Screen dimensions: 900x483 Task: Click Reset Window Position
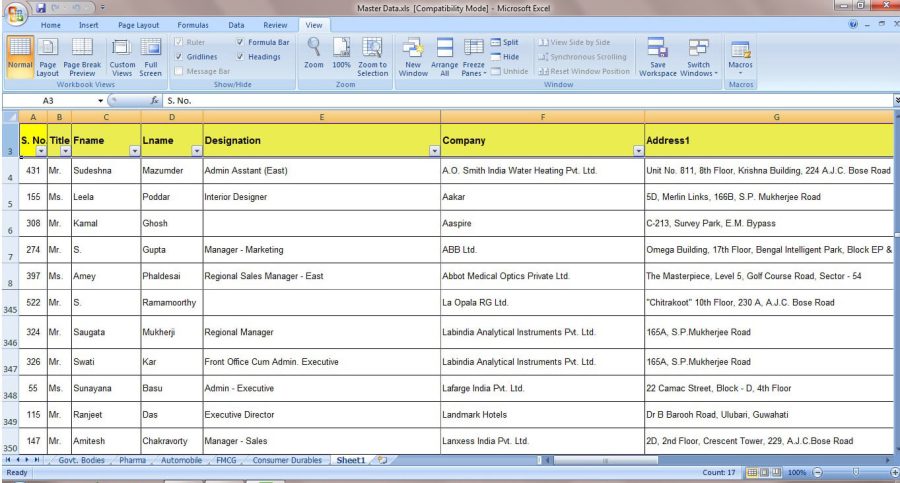(584, 71)
